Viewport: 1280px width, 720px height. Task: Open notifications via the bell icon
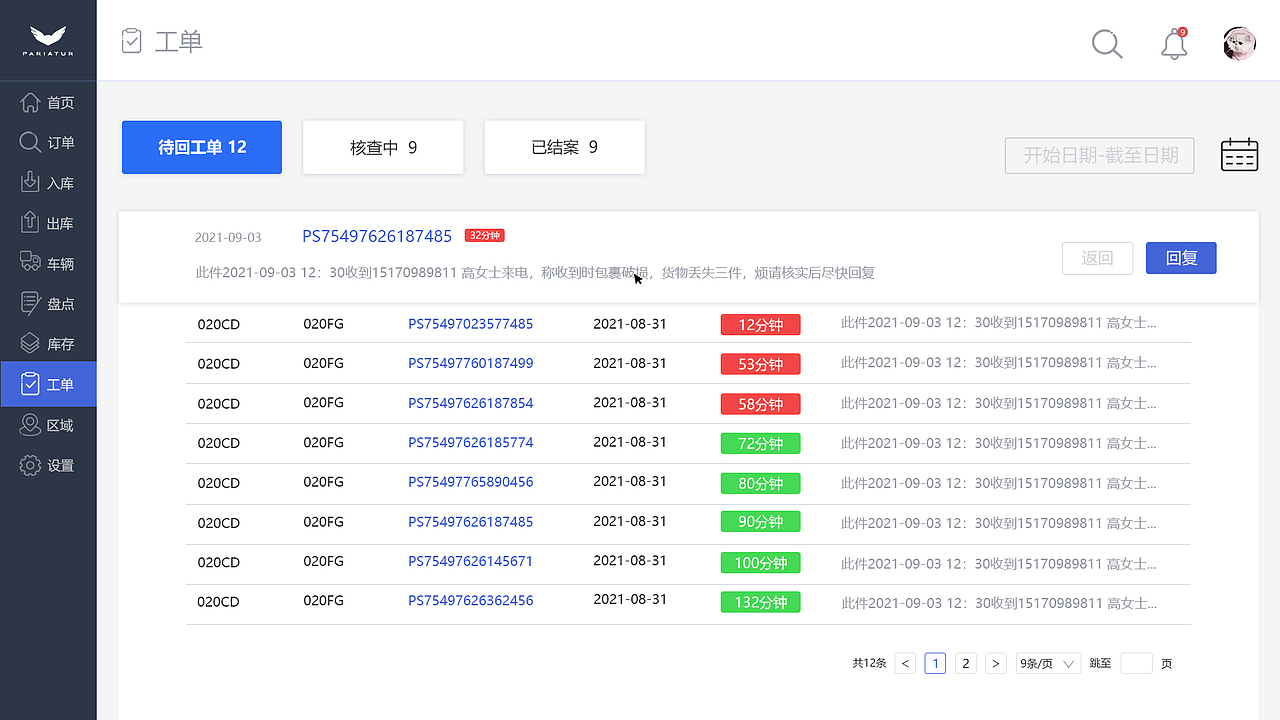1172,44
